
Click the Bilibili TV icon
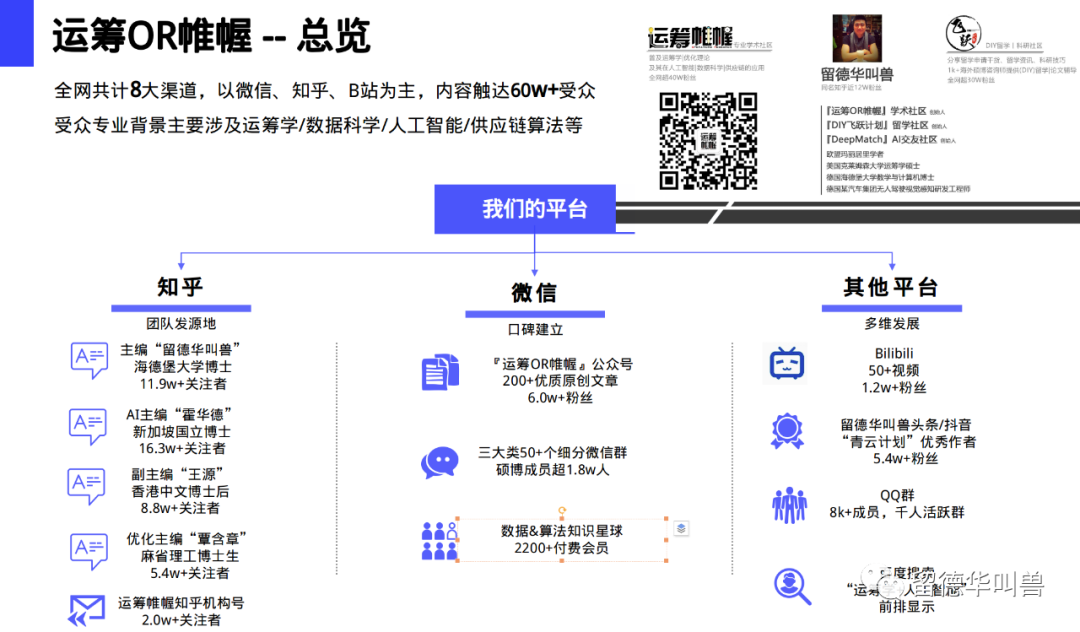click(x=787, y=363)
